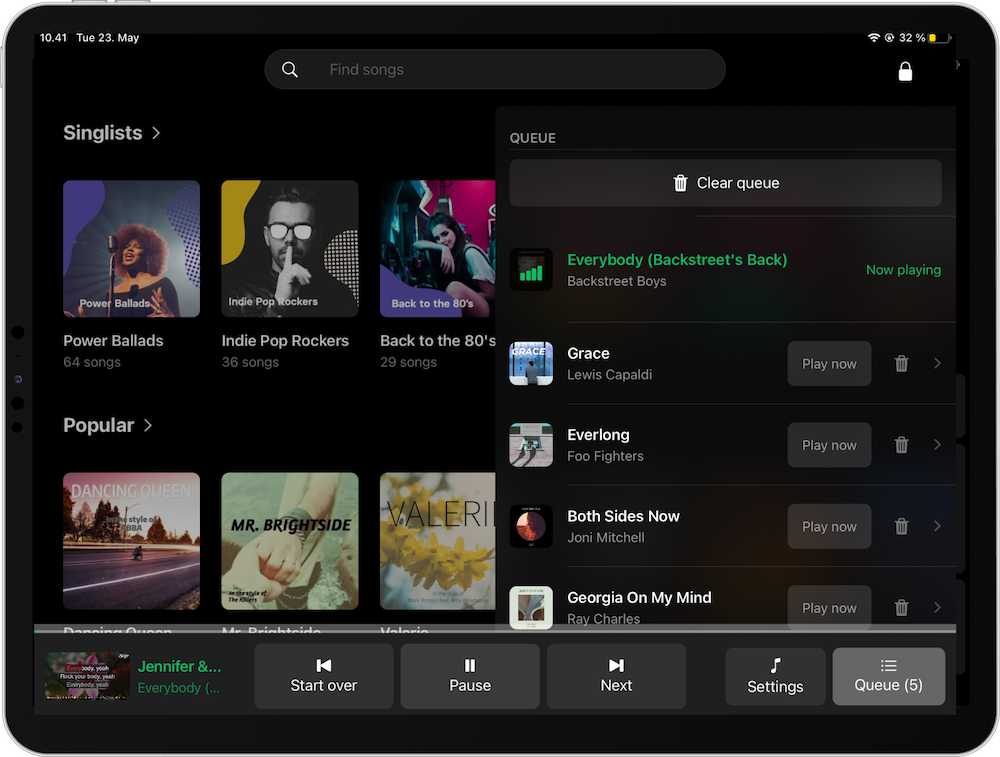Image resolution: width=1000 pixels, height=757 pixels.
Task: Click the Joni Mitchell artist name
Action: pyautogui.click(x=606, y=538)
